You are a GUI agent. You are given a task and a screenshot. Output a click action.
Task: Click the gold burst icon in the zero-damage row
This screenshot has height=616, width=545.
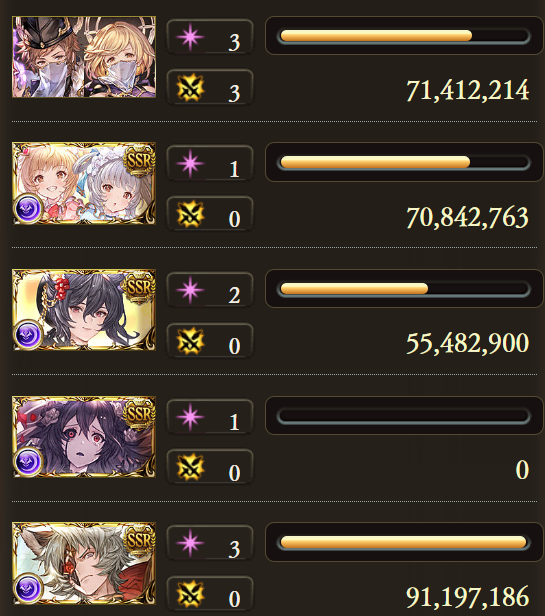point(190,468)
